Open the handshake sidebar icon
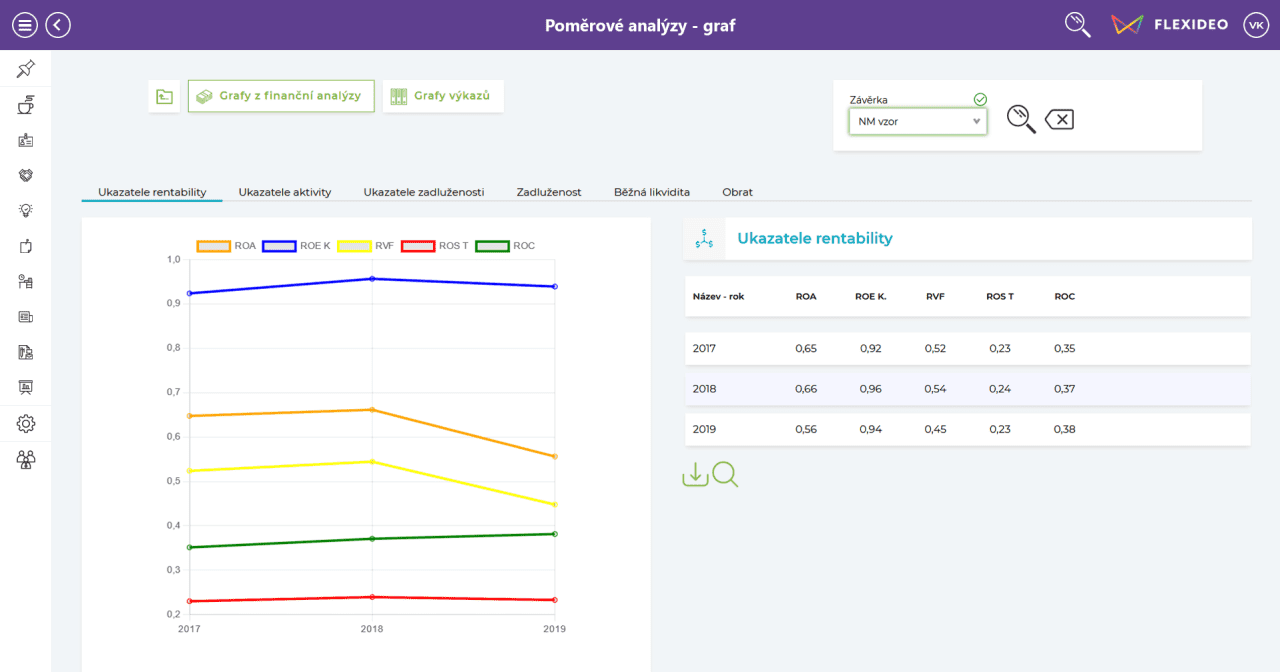The width and height of the screenshot is (1280, 672). tap(26, 175)
